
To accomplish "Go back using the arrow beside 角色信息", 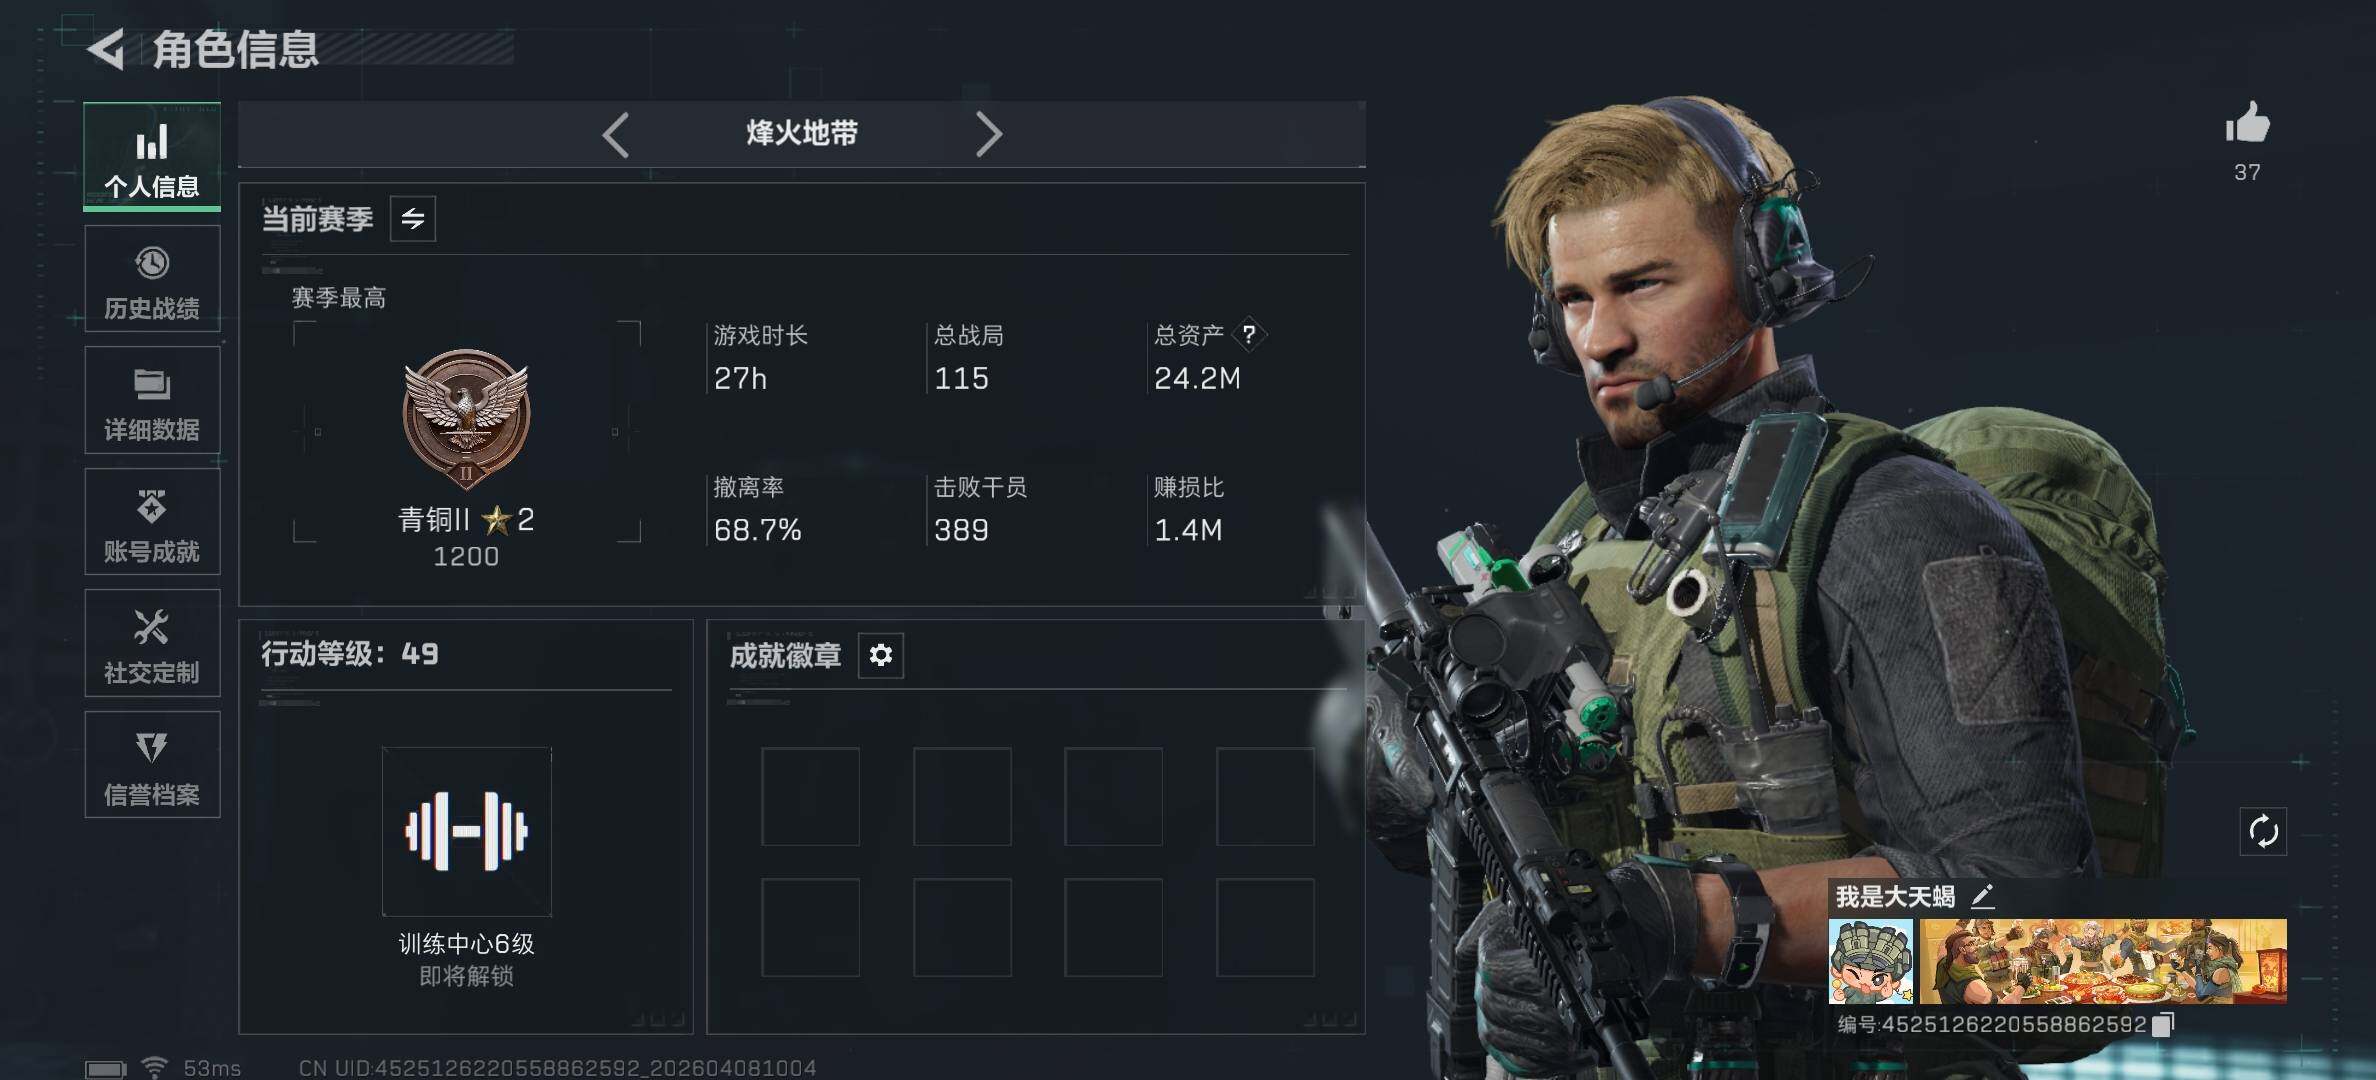I will point(106,49).
